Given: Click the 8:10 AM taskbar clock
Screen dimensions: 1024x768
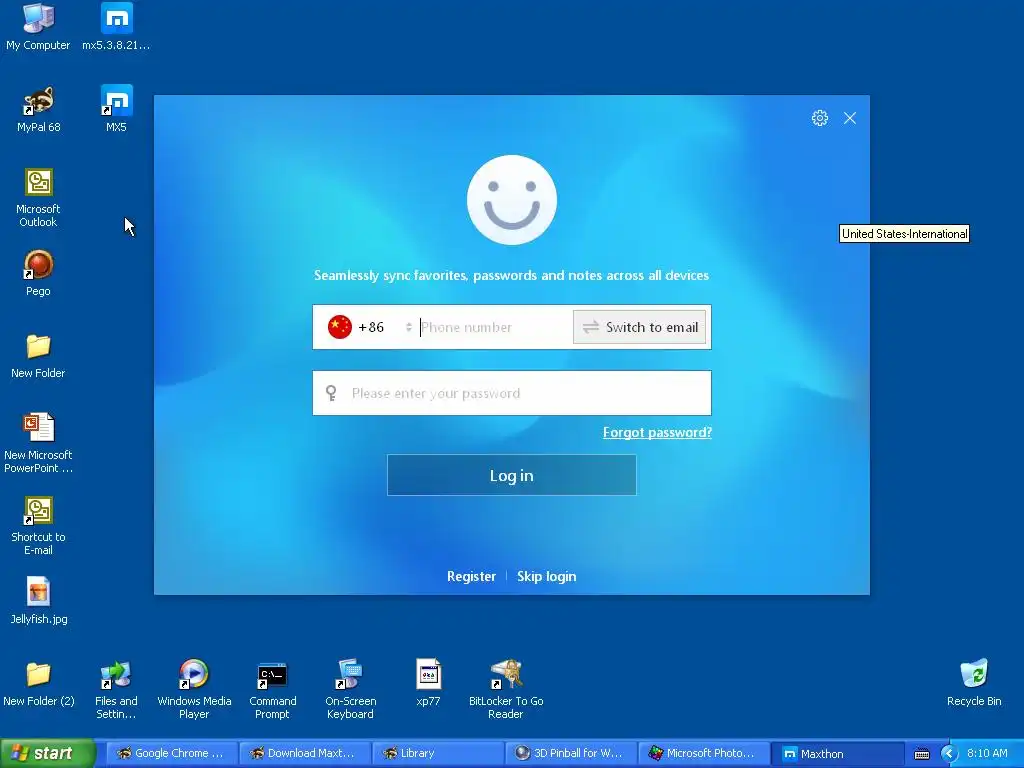Looking at the screenshot, I should coord(987,753).
